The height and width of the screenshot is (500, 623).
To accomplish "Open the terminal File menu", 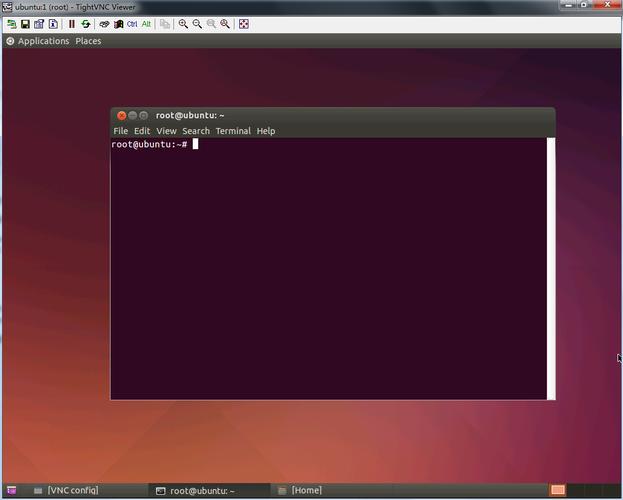I will [120, 131].
